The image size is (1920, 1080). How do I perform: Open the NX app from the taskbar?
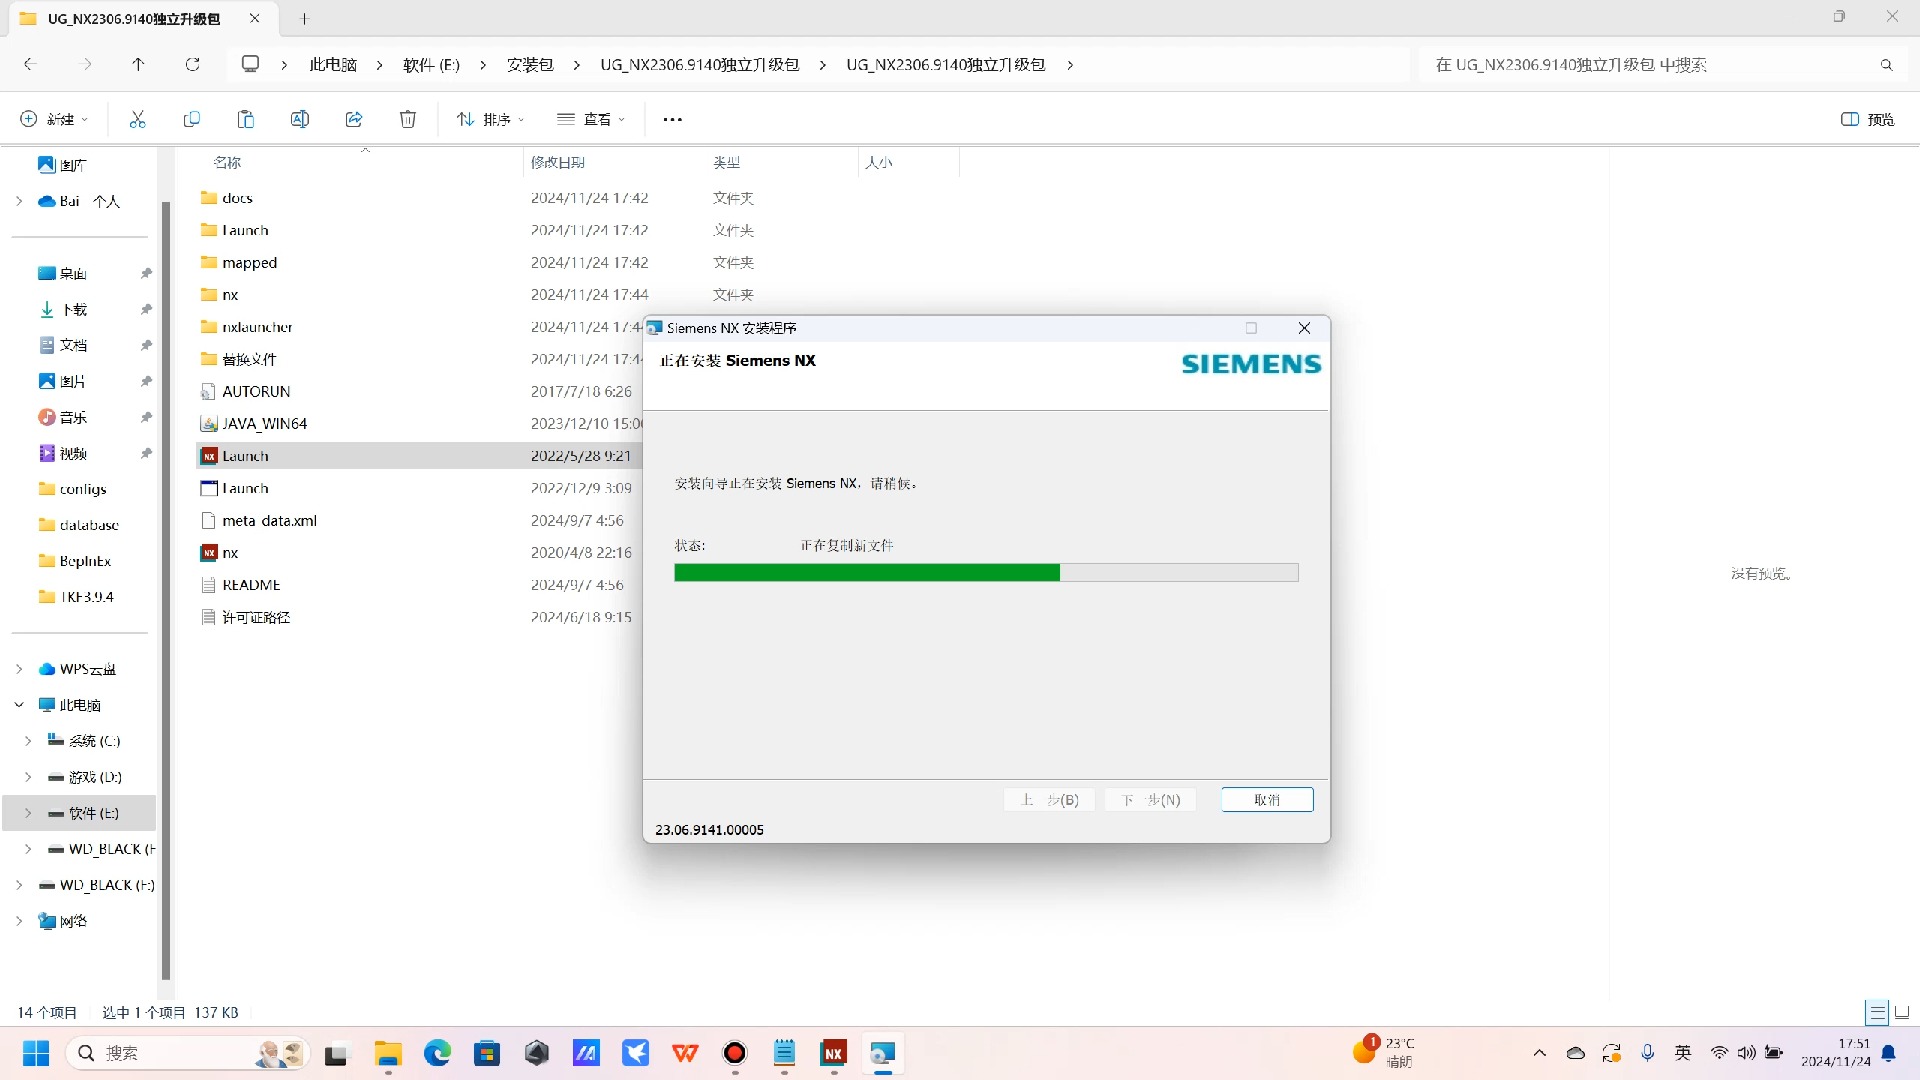tap(834, 1053)
